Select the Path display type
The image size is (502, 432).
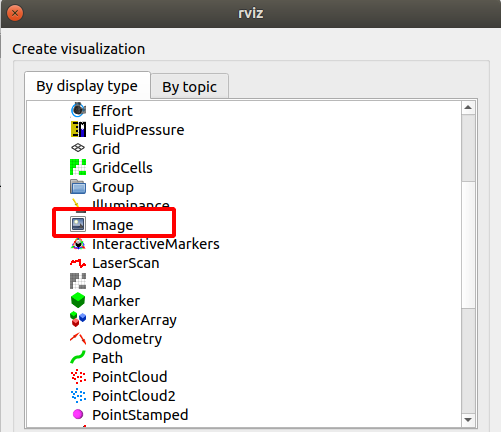pos(96,358)
